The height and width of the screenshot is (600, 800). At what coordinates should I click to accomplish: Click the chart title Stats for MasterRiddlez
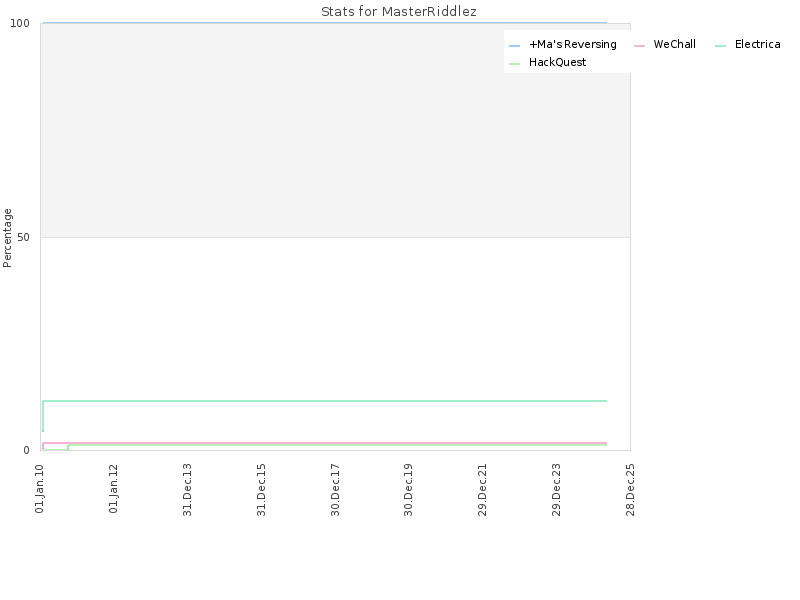398,11
